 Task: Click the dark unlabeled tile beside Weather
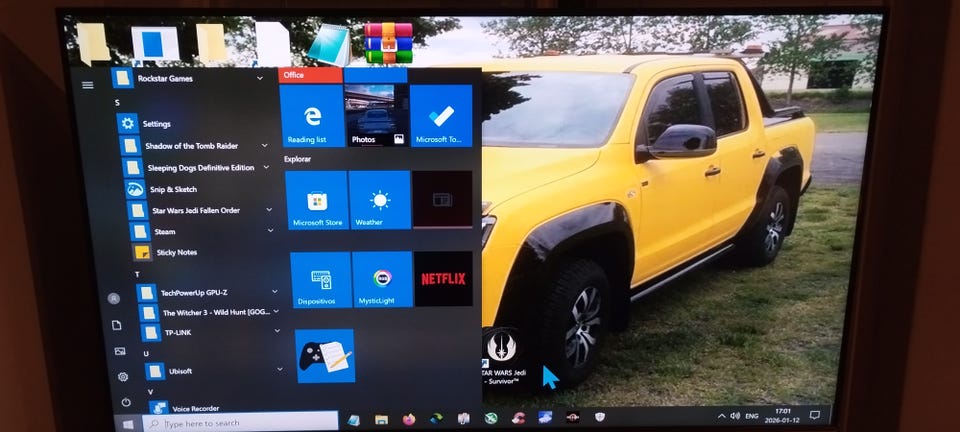tap(442, 199)
